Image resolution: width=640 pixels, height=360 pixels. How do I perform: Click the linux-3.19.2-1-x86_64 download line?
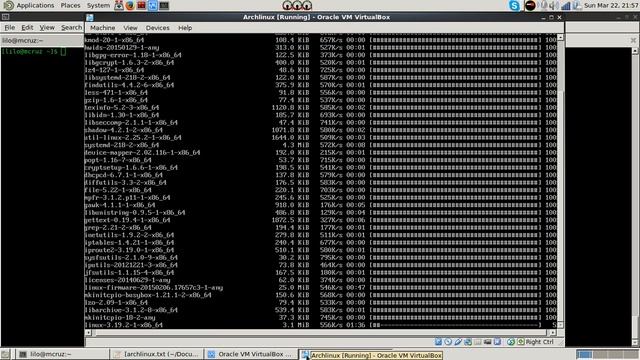click(x=320, y=325)
